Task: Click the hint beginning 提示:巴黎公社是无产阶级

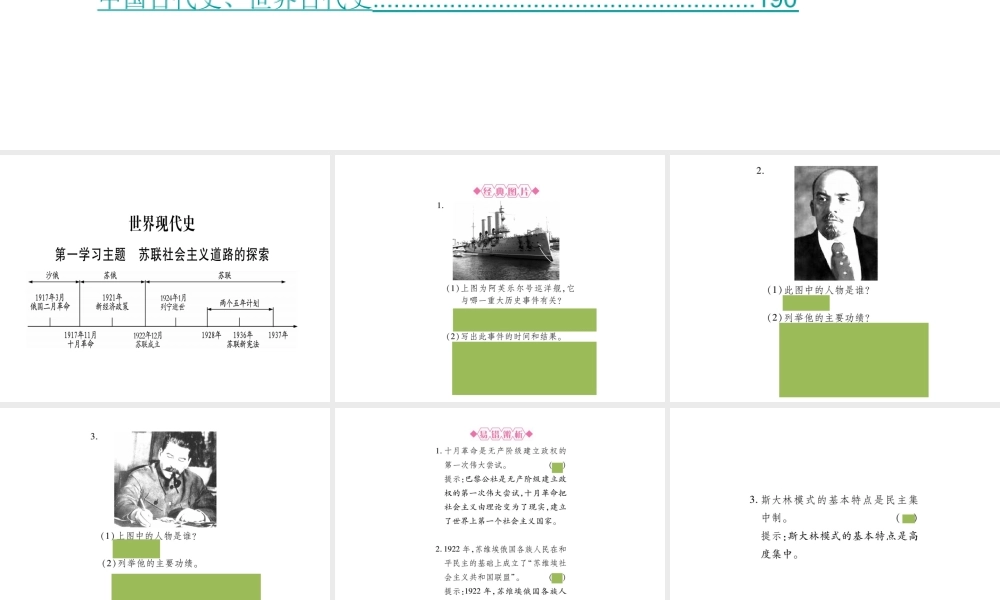Action: (x=505, y=500)
